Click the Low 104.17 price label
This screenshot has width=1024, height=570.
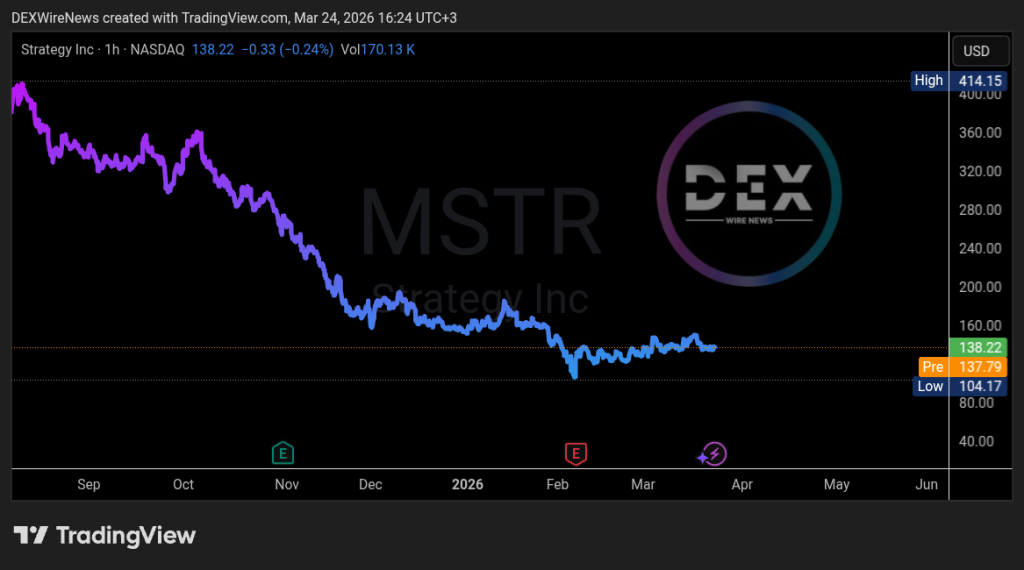click(960, 386)
